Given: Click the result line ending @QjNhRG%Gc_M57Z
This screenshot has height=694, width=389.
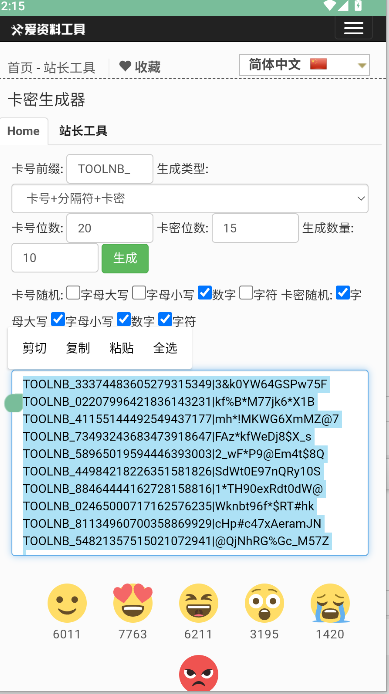Looking at the screenshot, I should tap(176, 541).
